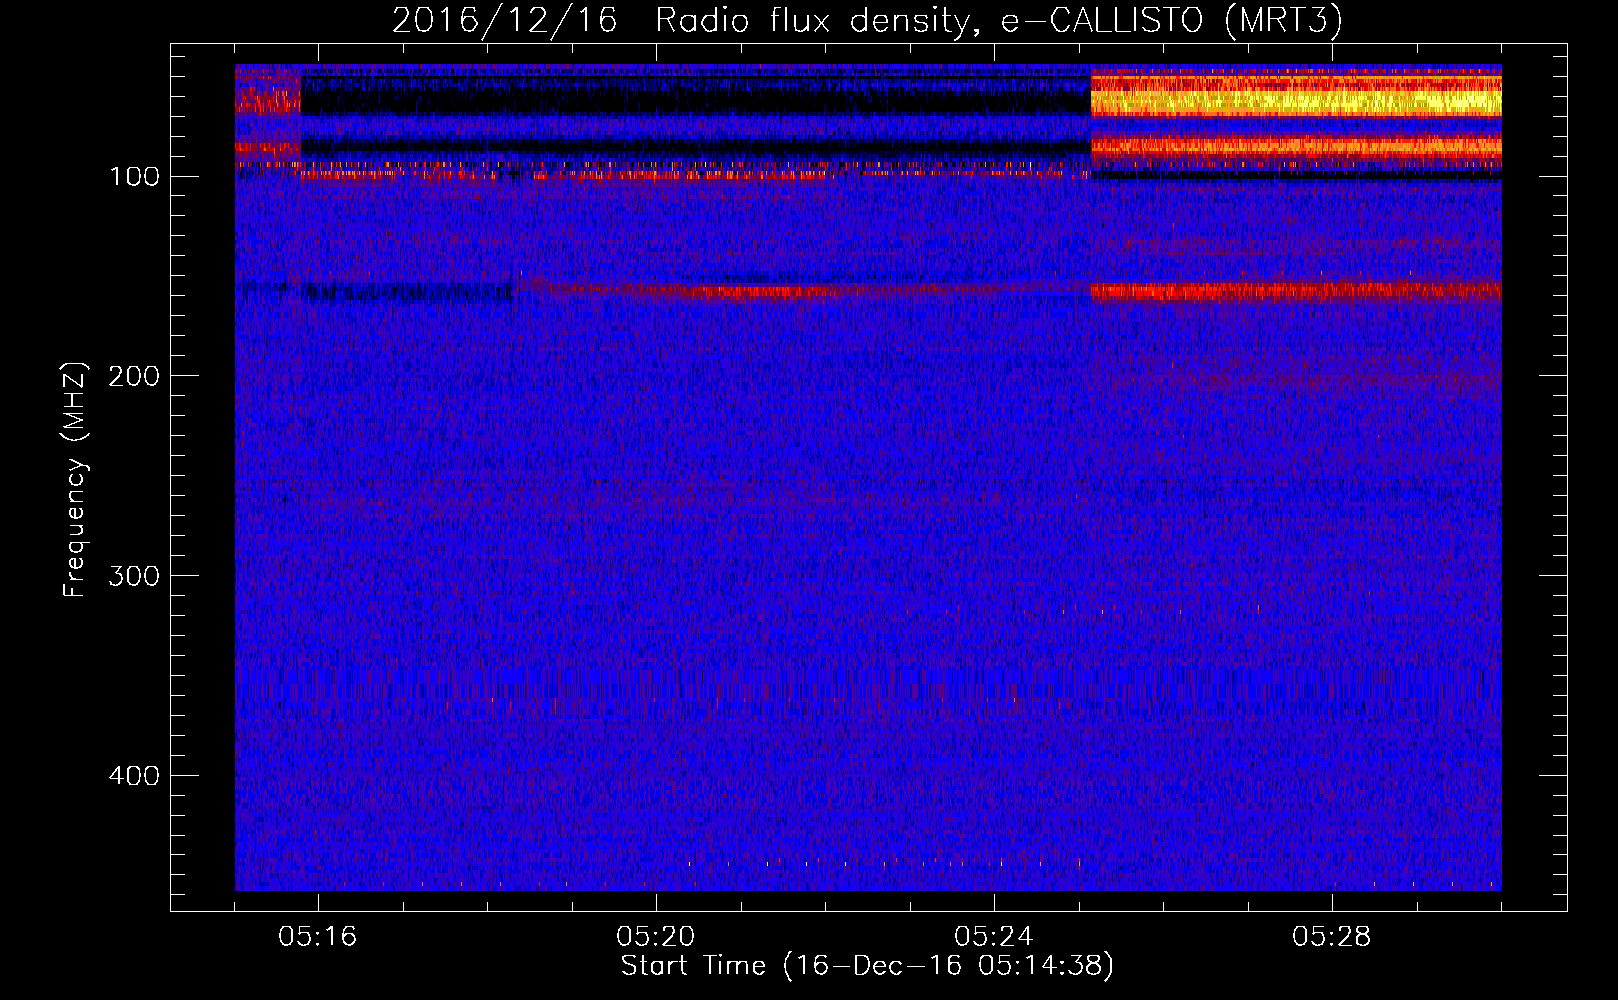The width and height of the screenshot is (1618, 1000).
Task: Click the 05:28 time tick label
Action: [x=1332, y=937]
